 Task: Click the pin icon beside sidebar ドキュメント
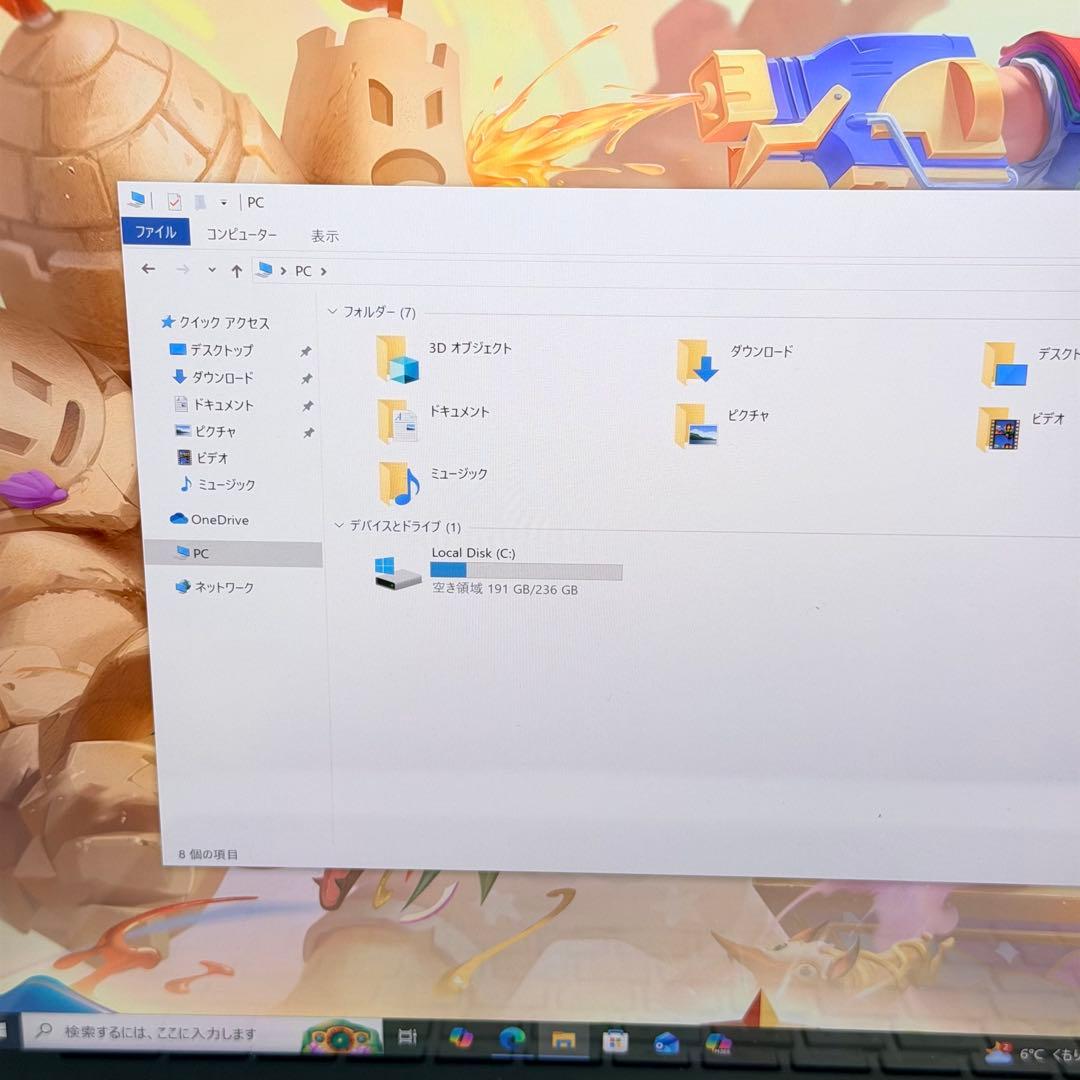pyautogui.click(x=308, y=406)
